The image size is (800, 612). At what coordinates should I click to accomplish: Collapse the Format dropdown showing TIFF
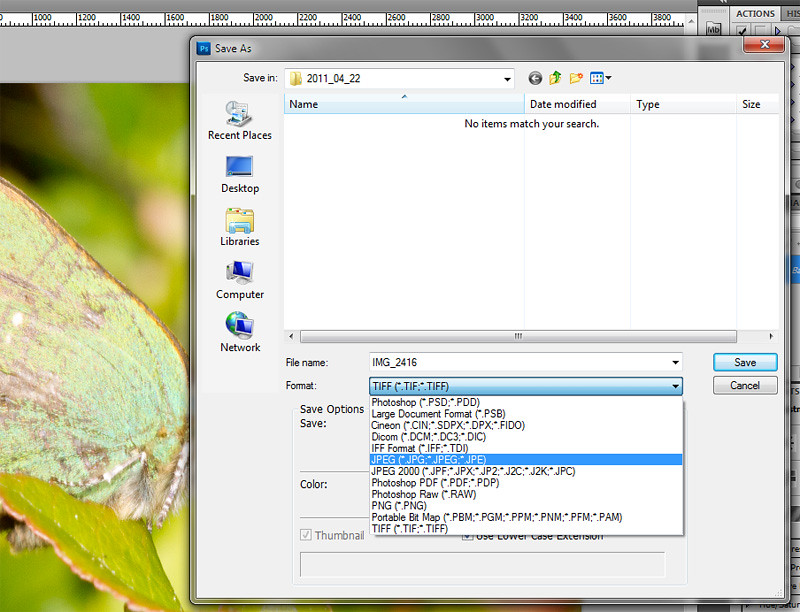click(x=676, y=386)
